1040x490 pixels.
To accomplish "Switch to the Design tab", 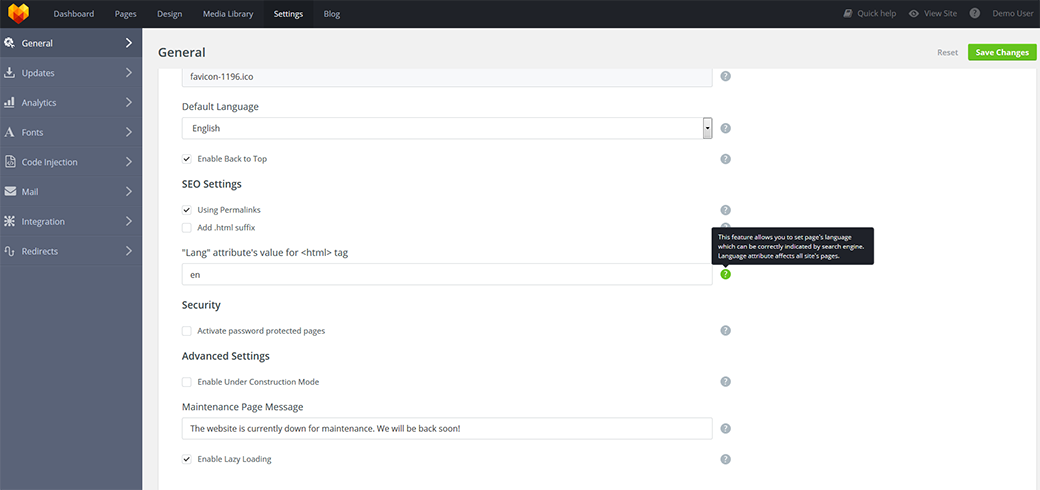I will (169, 14).
